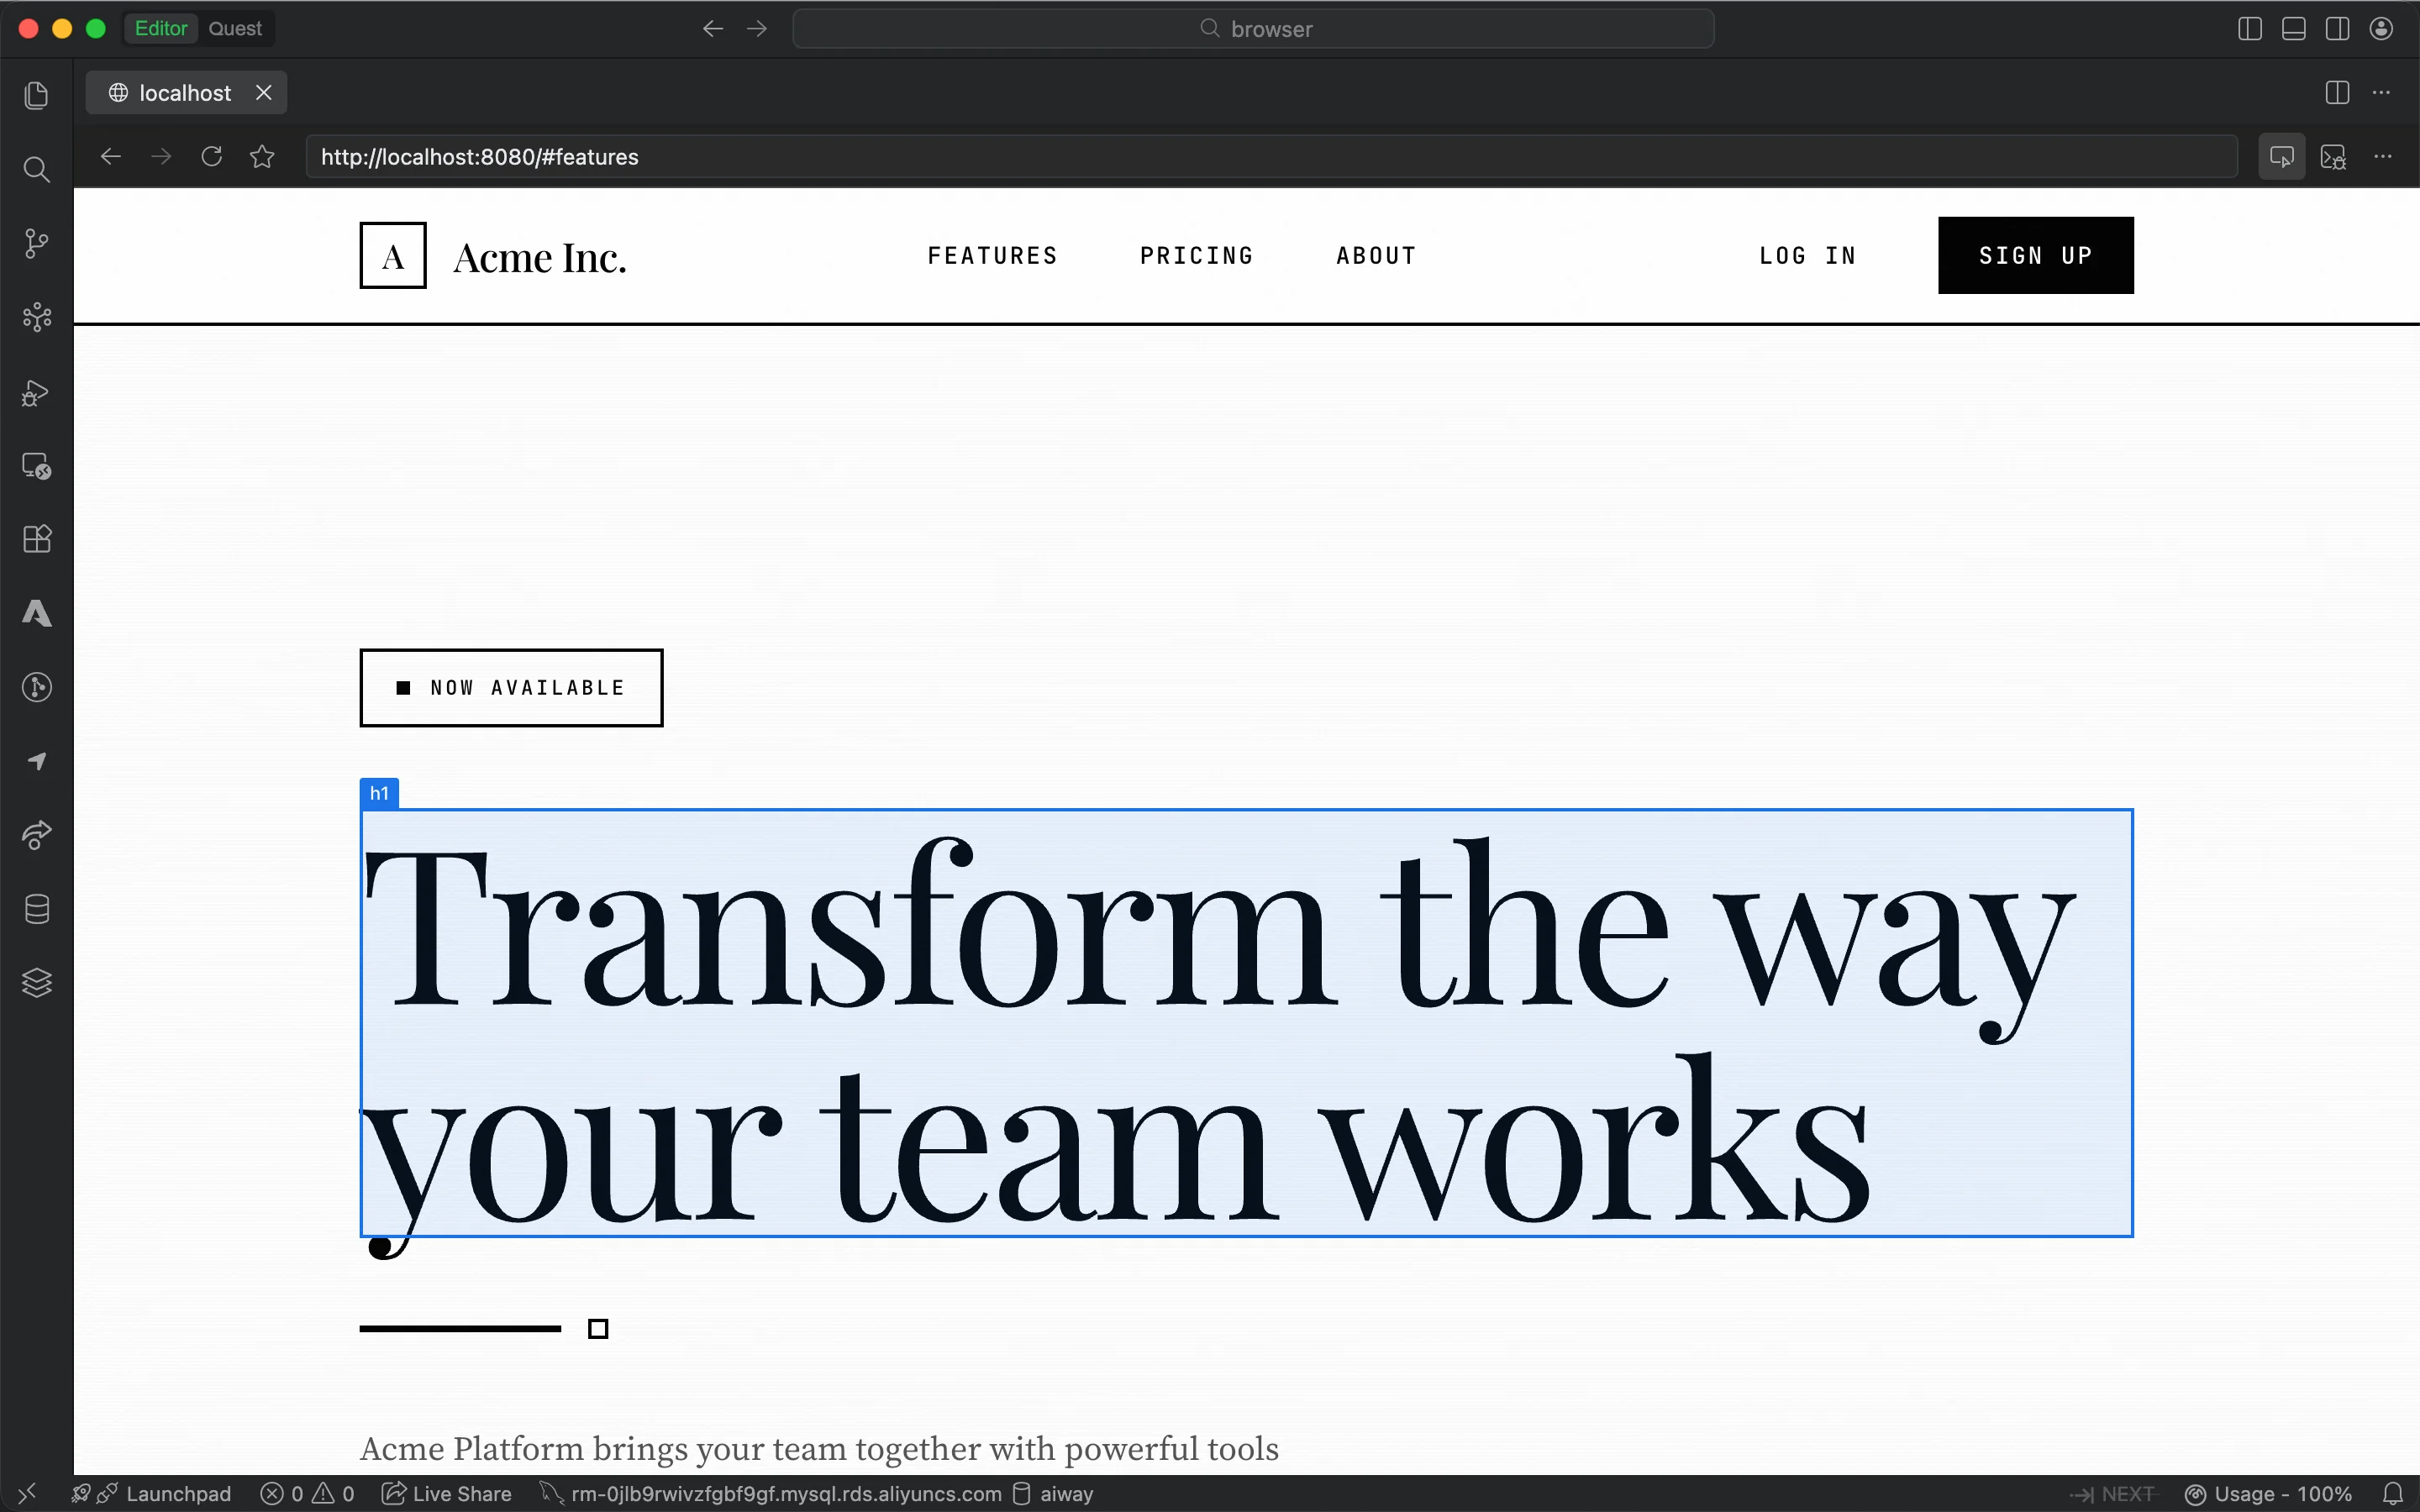Image resolution: width=2420 pixels, height=1512 pixels.
Task: Open the accounts profile icon menu
Action: pyautogui.click(x=2381, y=29)
